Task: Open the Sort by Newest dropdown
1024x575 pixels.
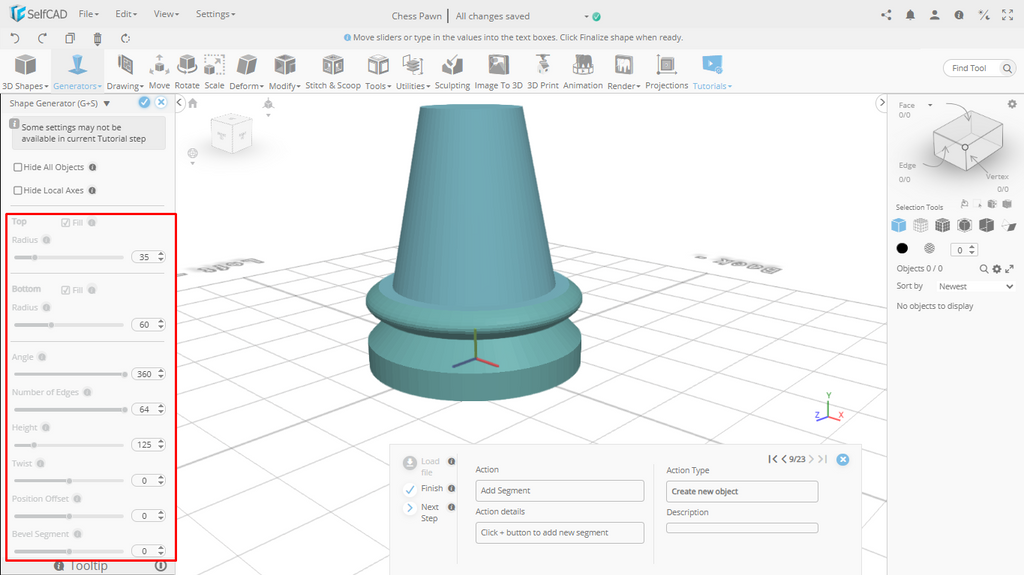Action: [x=975, y=286]
